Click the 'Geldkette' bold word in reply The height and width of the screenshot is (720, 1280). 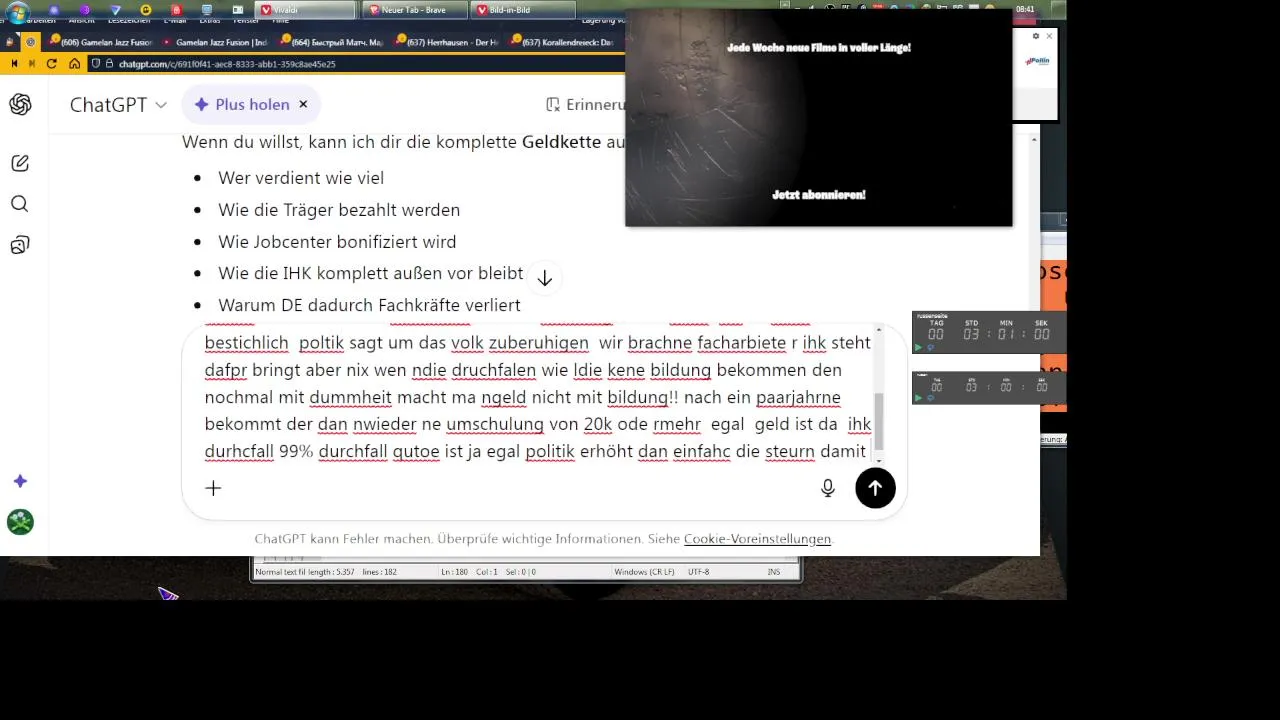point(562,142)
